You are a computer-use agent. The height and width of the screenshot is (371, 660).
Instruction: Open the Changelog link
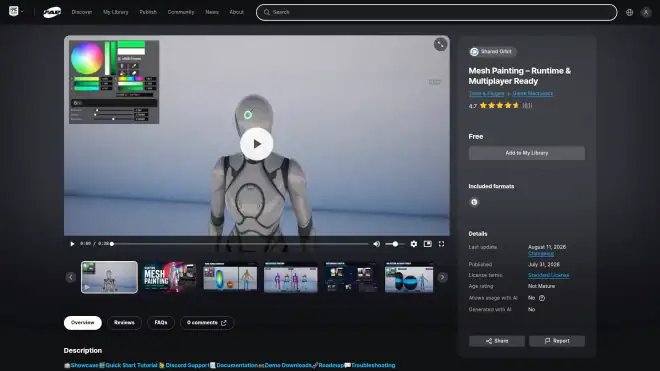(x=541, y=254)
